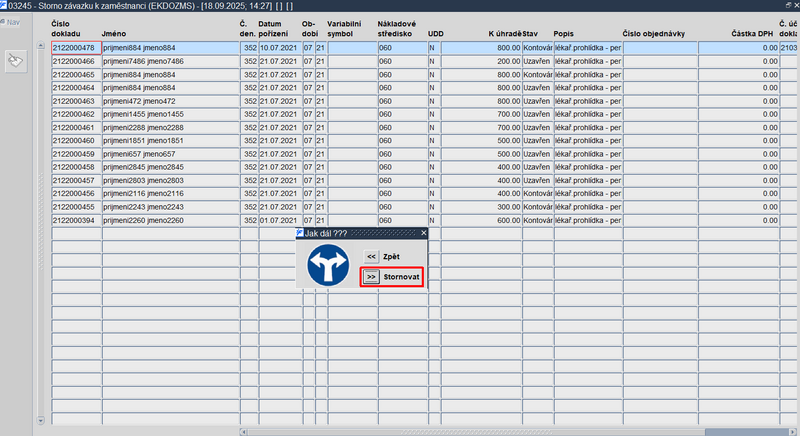Click amount 600.00 in K úhradě column
The image size is (800, 436).
(x=481, y=220)
